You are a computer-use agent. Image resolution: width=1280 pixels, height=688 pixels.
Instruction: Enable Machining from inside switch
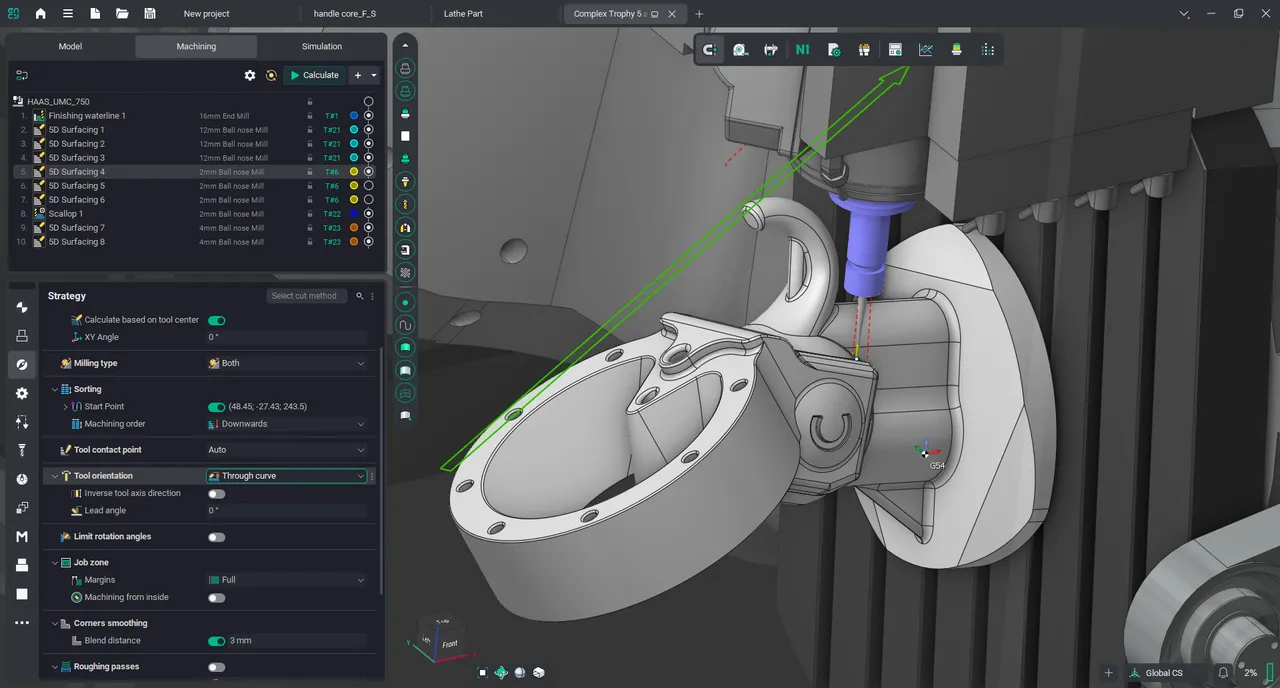(x=216, y=598)
